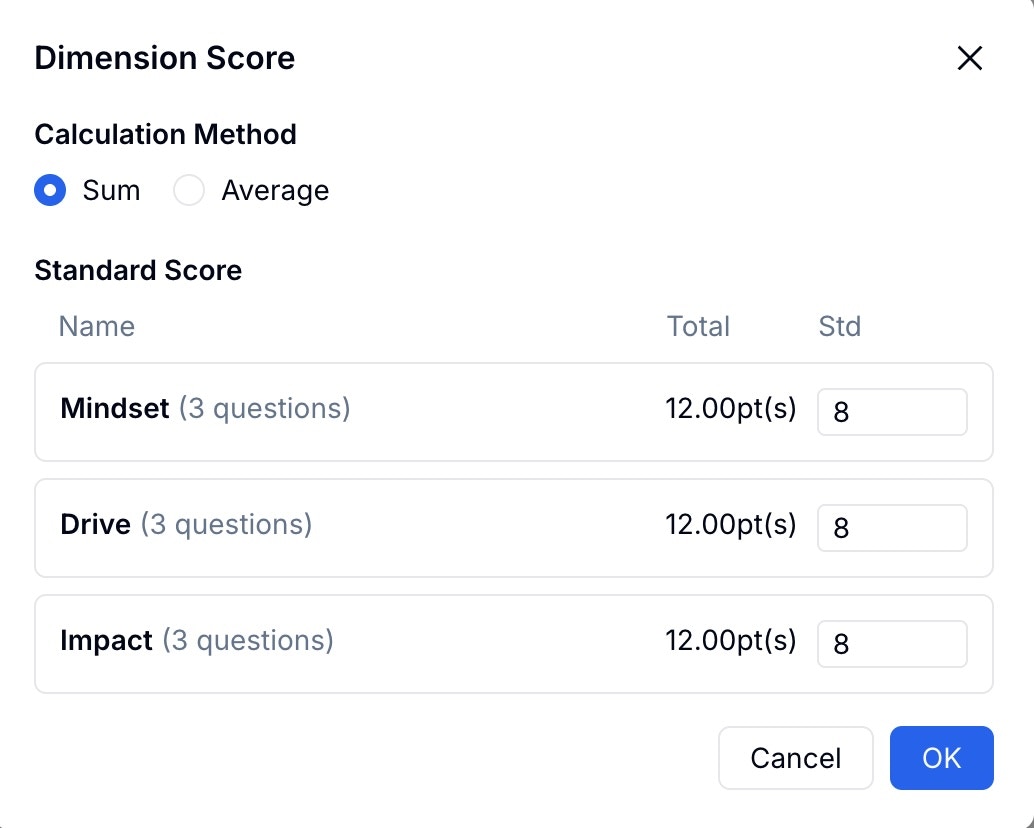This screenshot has width=1034, height=828.
Task: Click the Impact standard score input
Action: coord(892,644)
